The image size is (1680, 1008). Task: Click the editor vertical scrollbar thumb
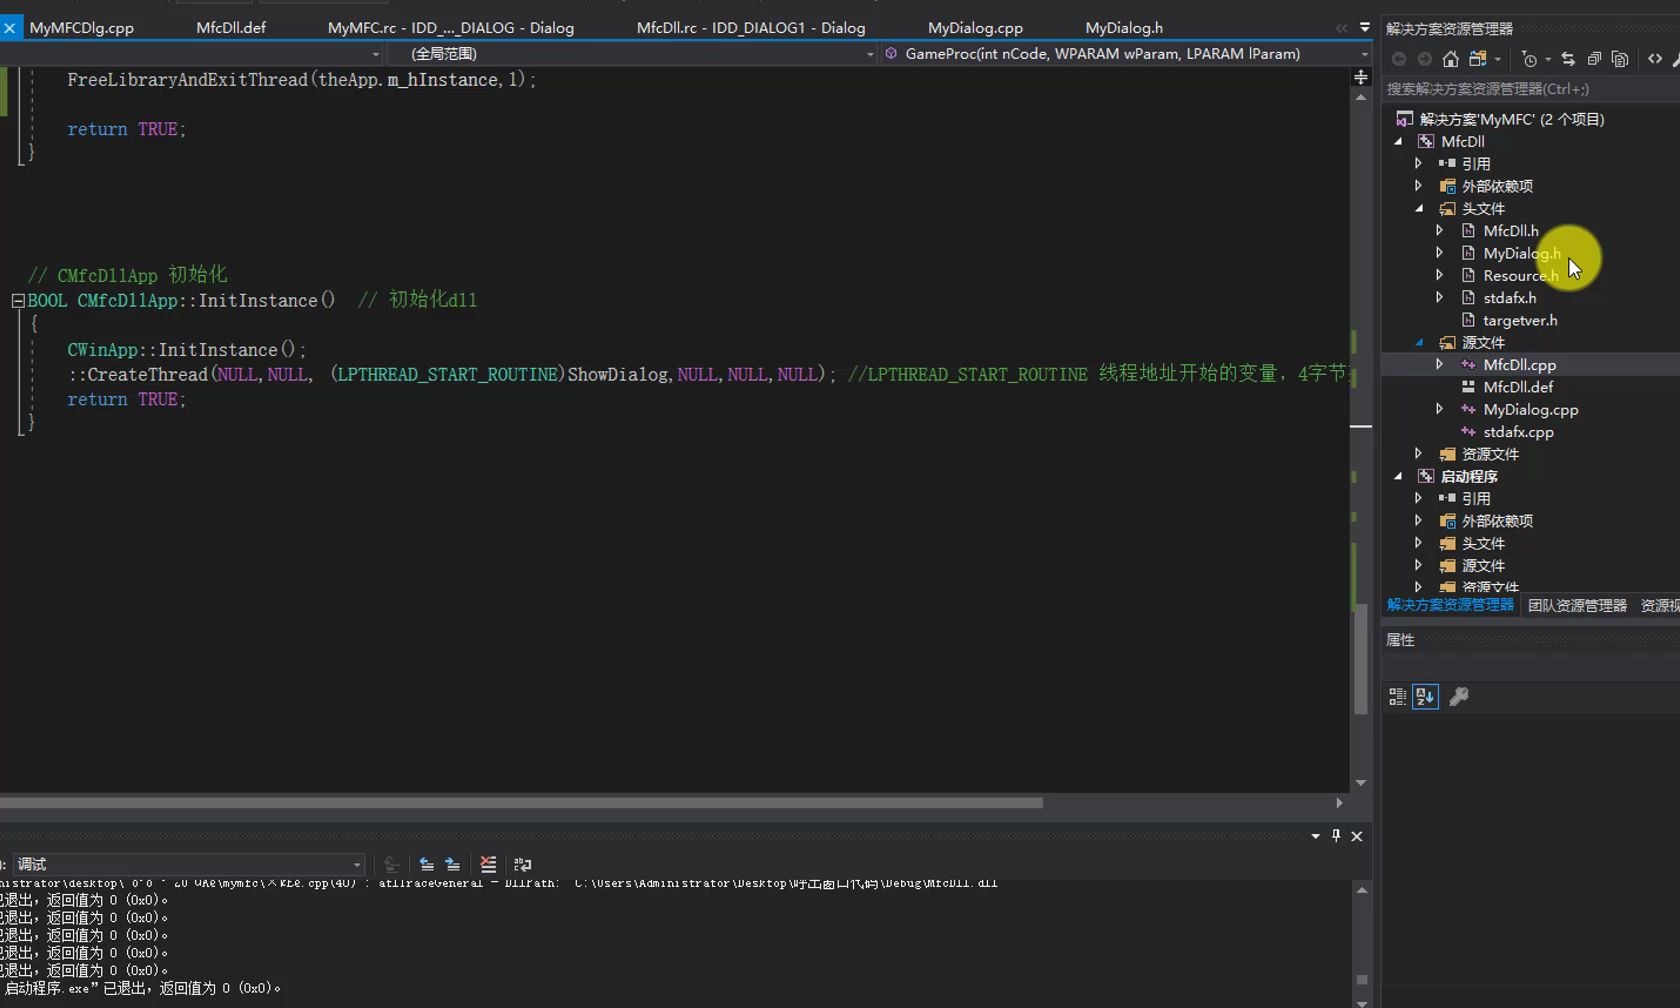click(x=1361, y=660)
